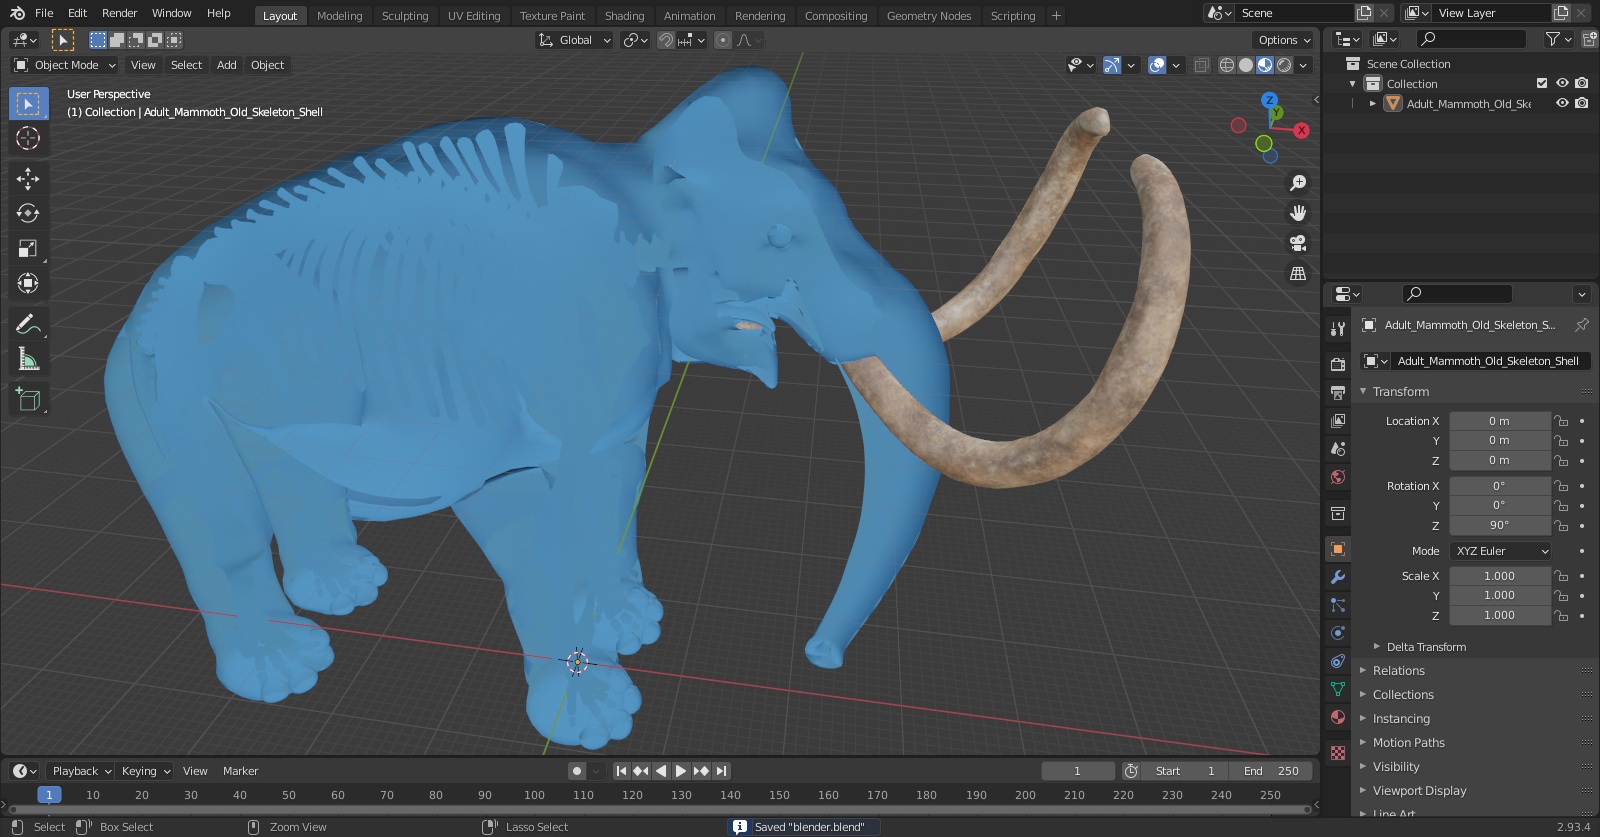Open the Particles properties tab
1600x837 pixels.
coord(1338,605)
